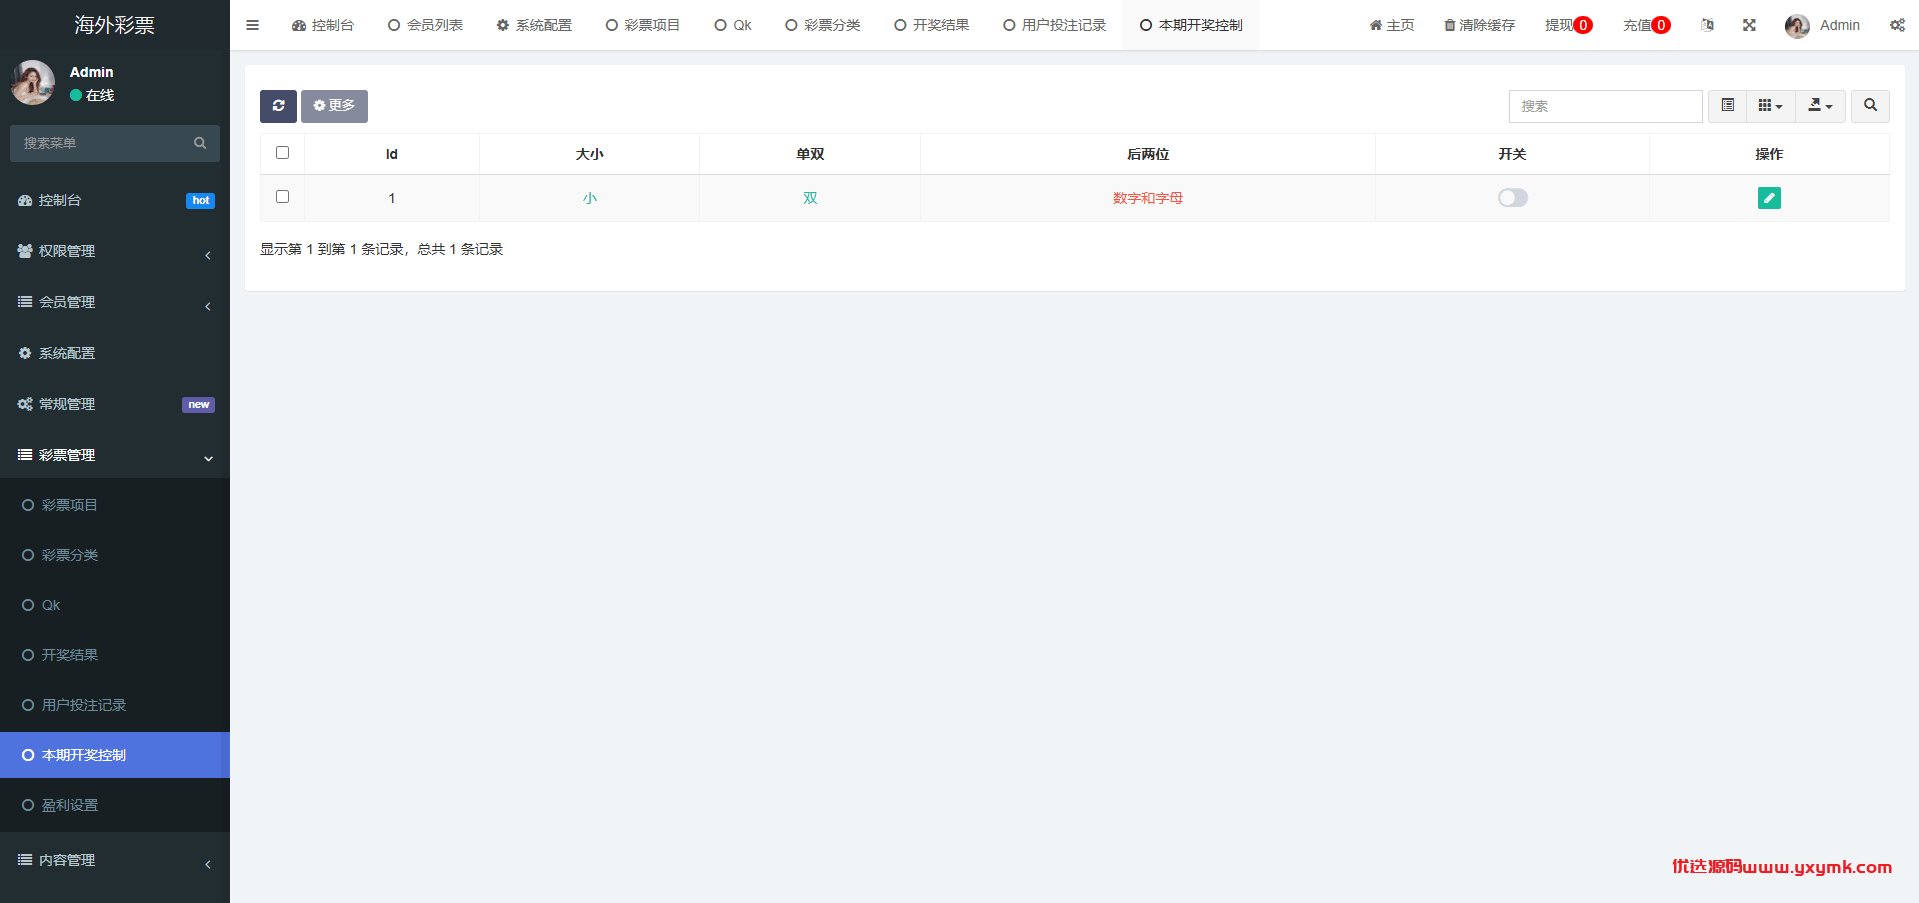Open the export data dropdown
This screenshot has height=903, width=1919.
tap(1820, 106)
